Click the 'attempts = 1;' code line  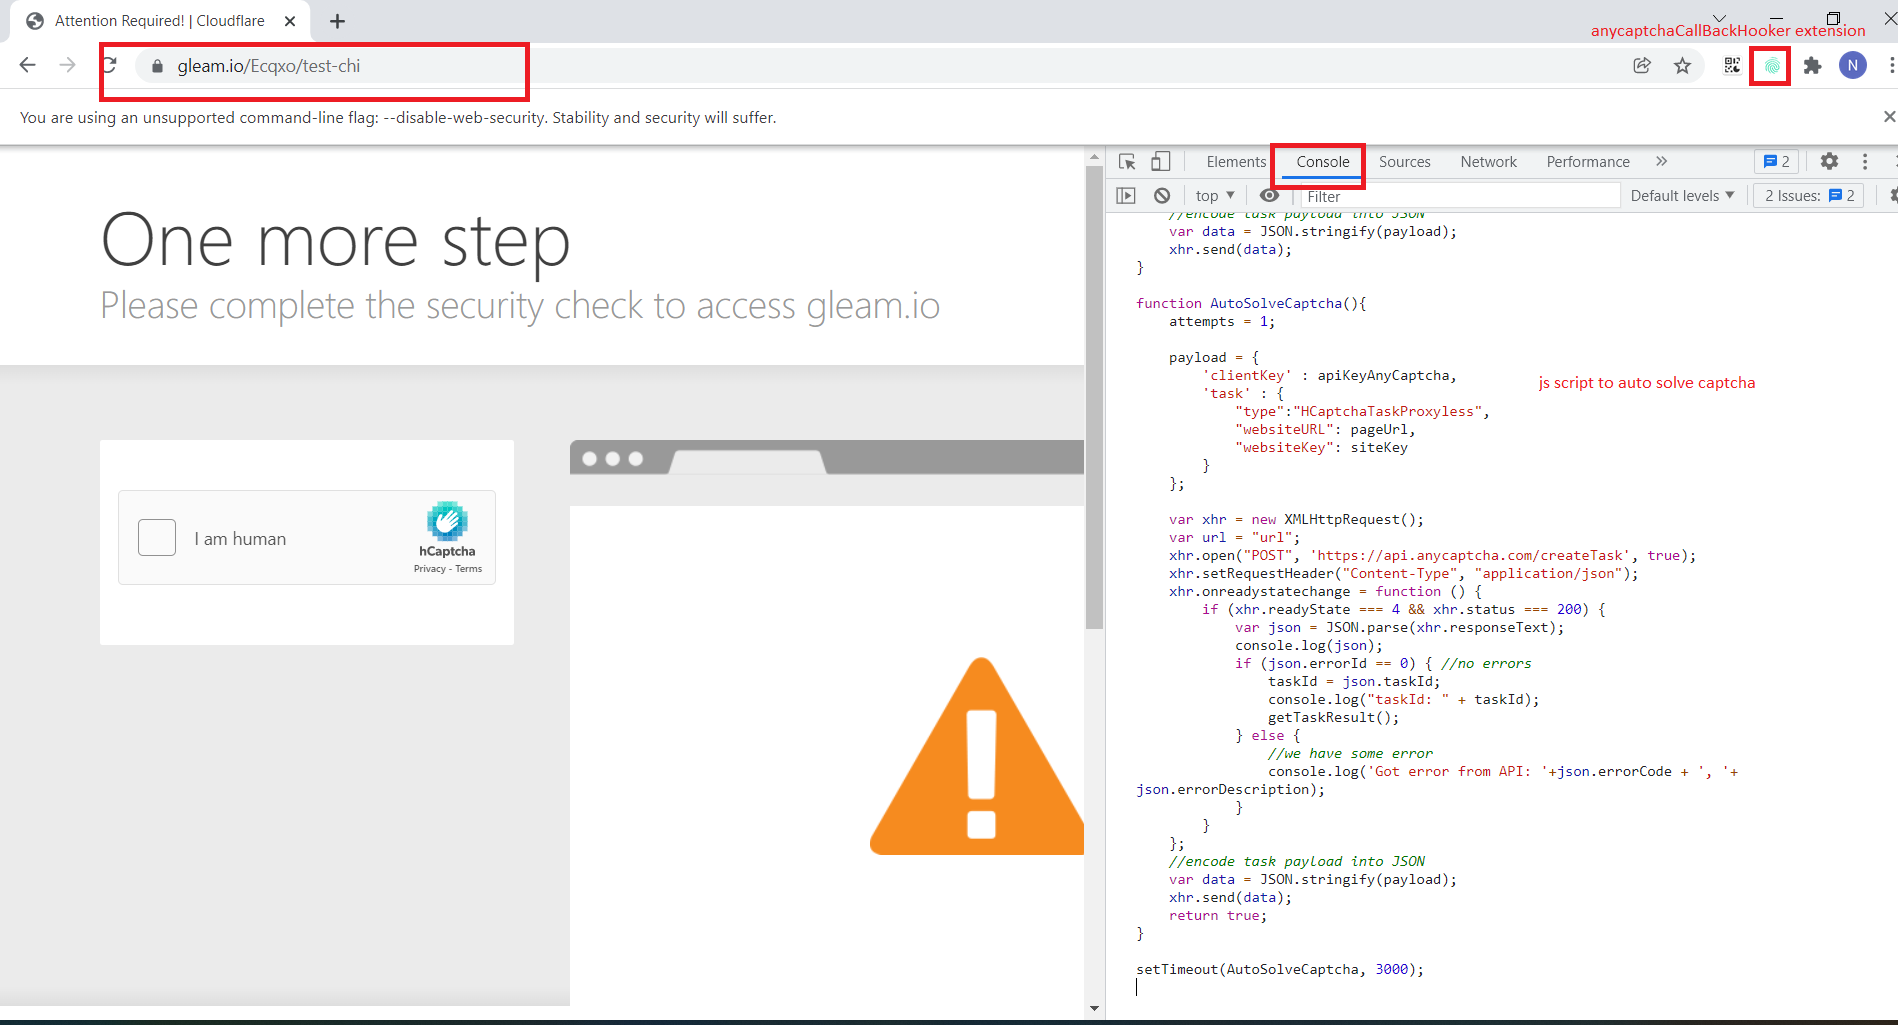point(1222,321)
